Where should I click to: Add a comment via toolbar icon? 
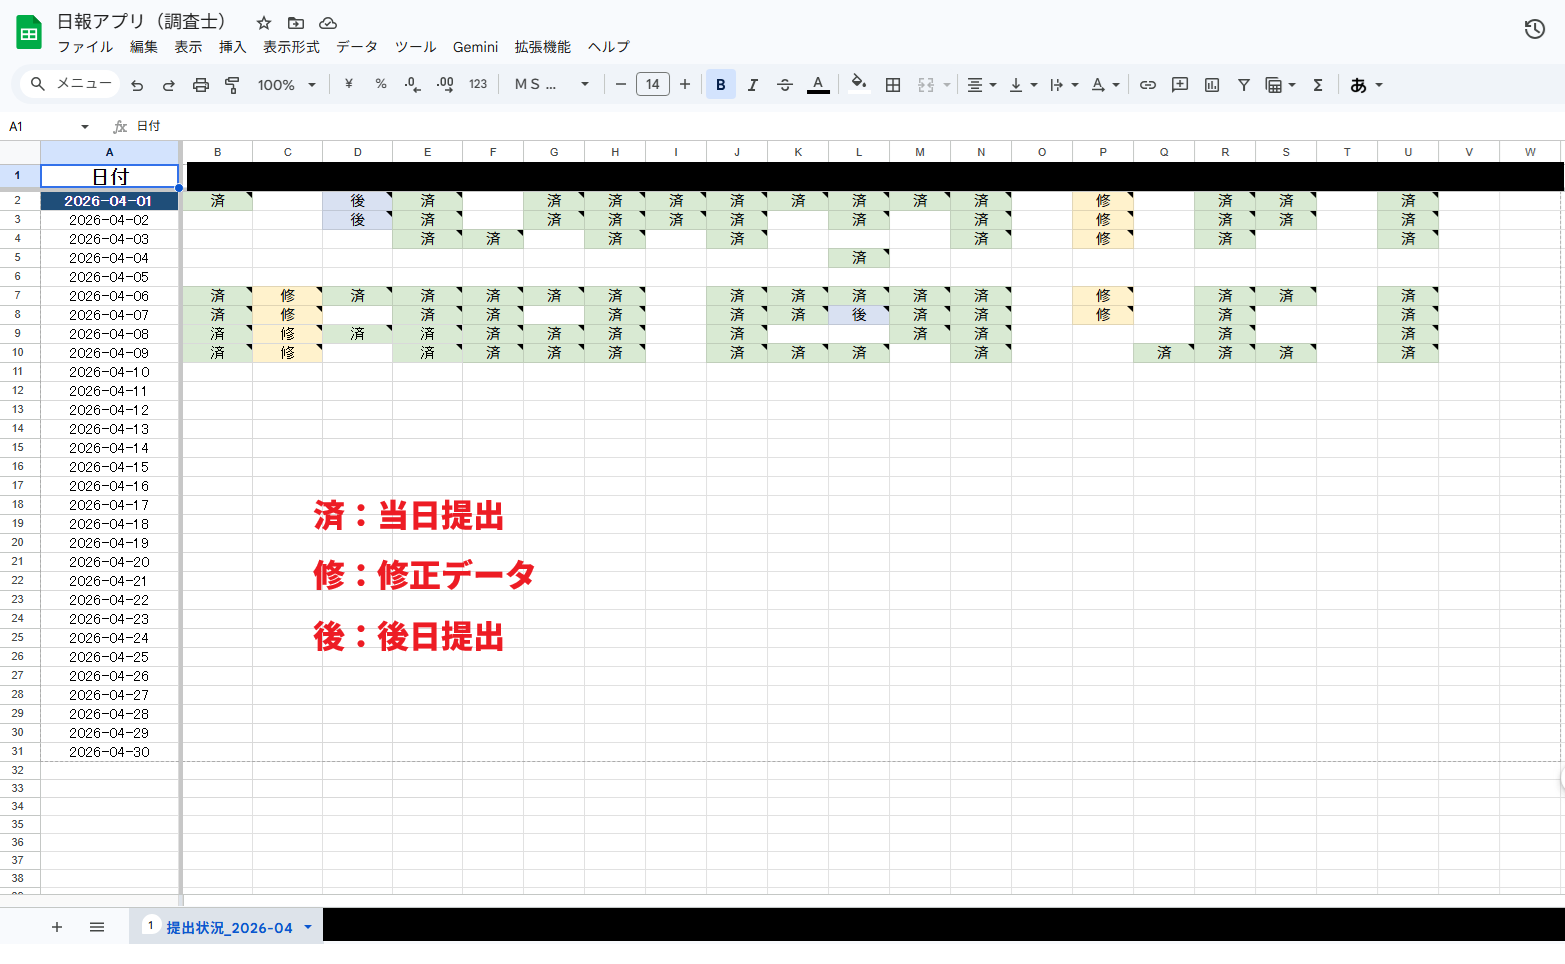click(x=1180, y=85)
